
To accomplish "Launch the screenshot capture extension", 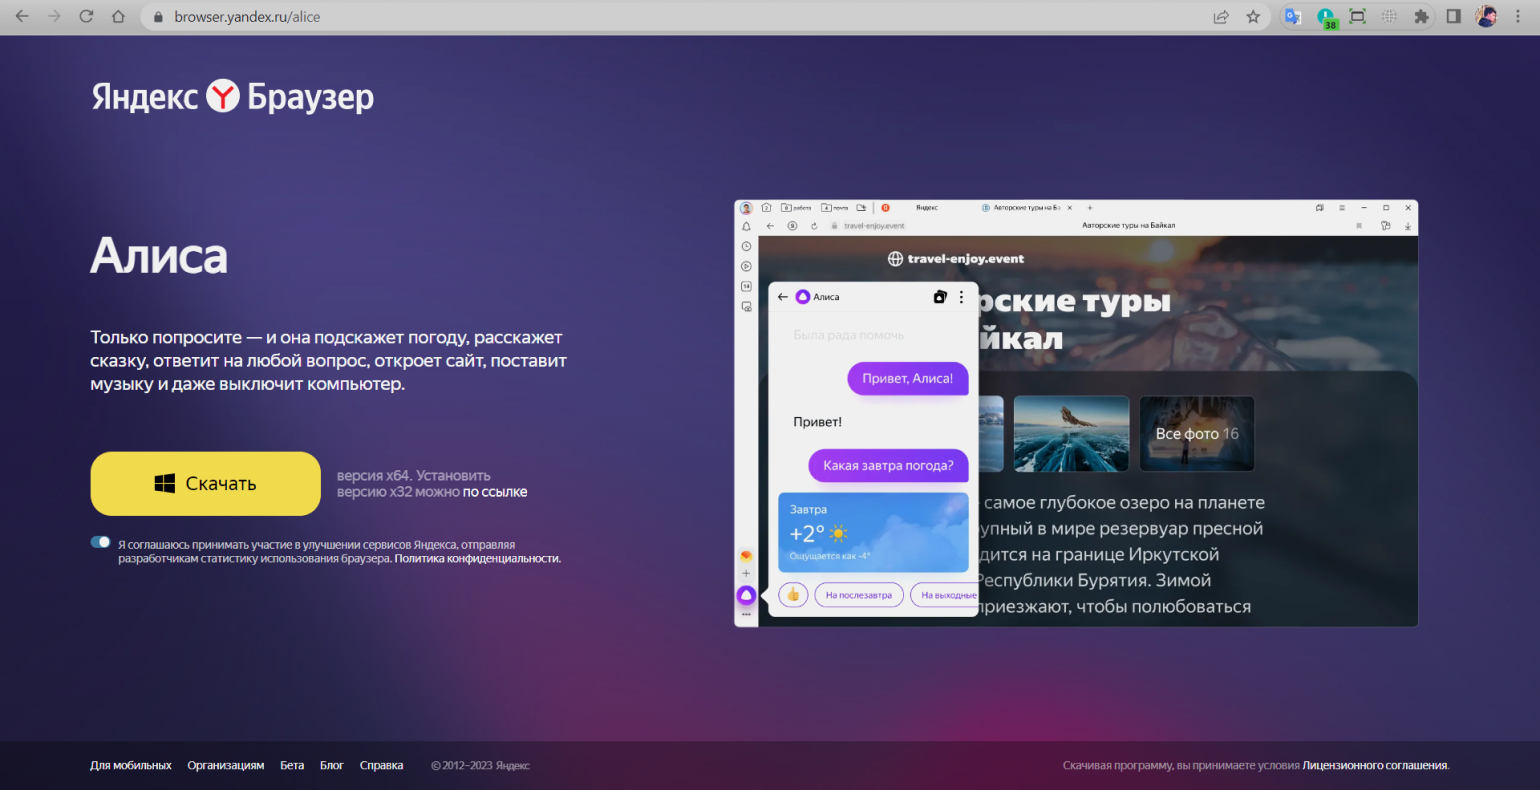I will click(1358, 17).
